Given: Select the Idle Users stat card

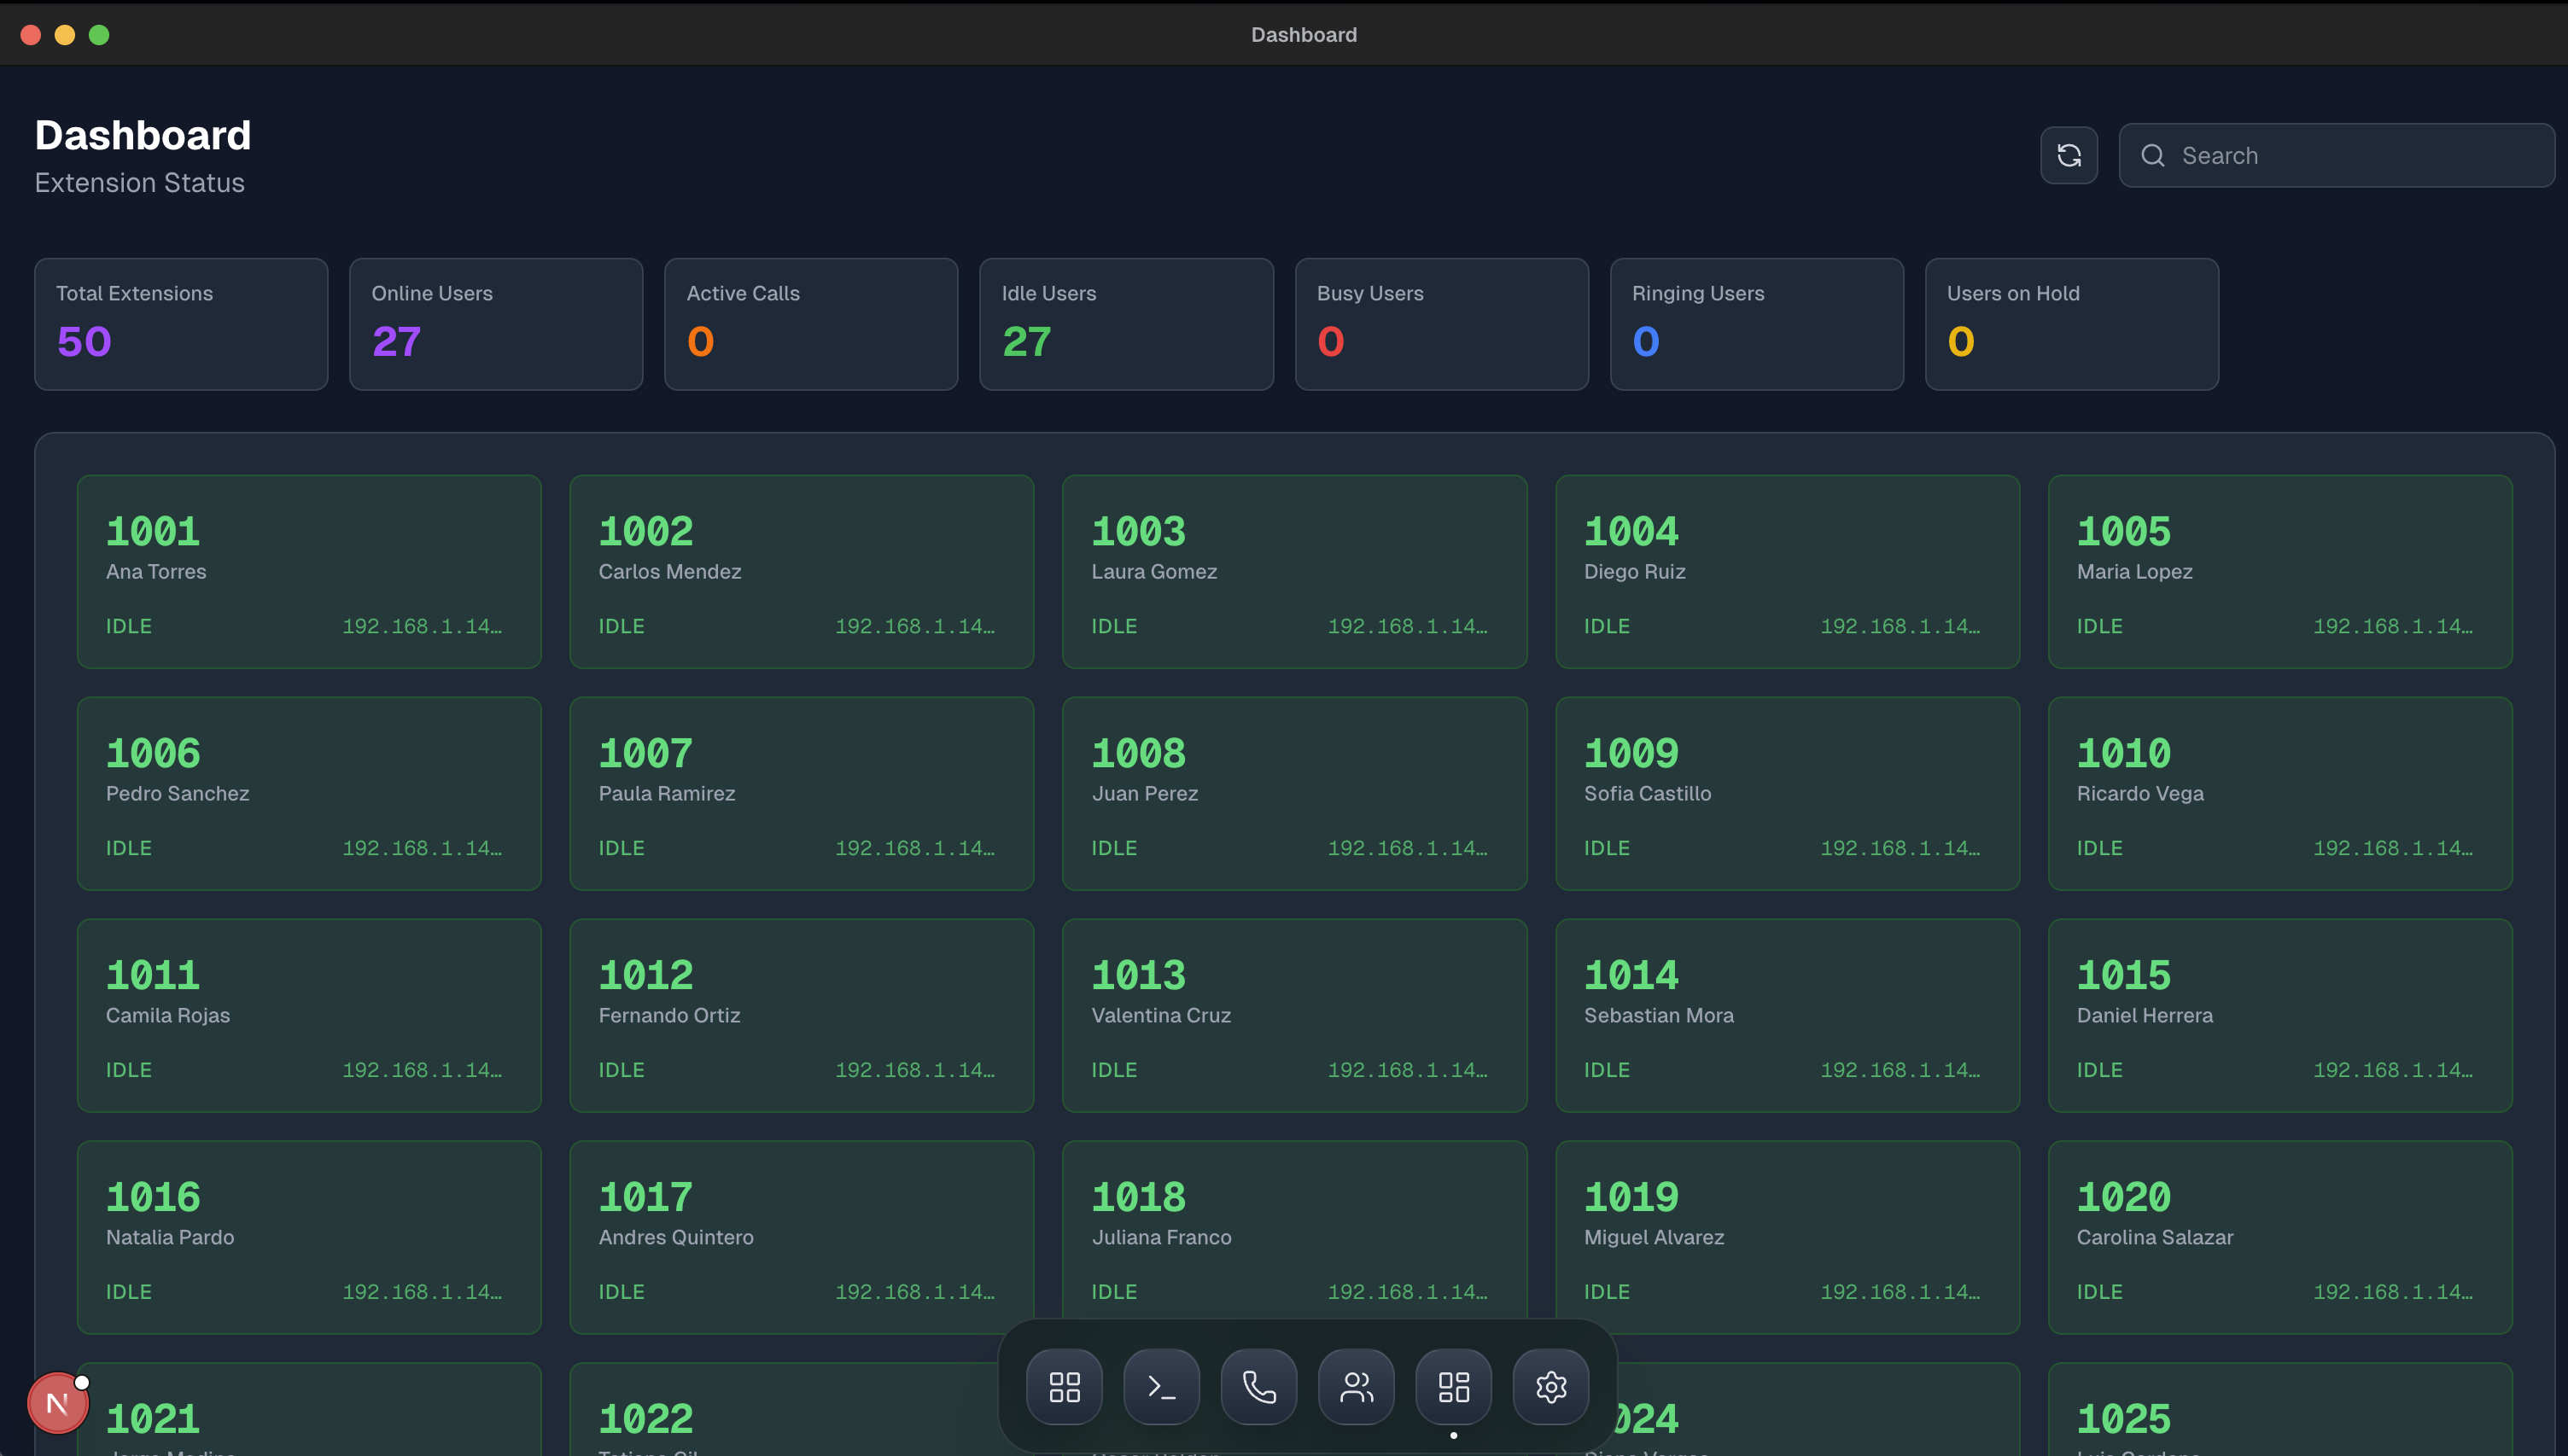Looking at the screenshot, I should (x=1126, y=323).
